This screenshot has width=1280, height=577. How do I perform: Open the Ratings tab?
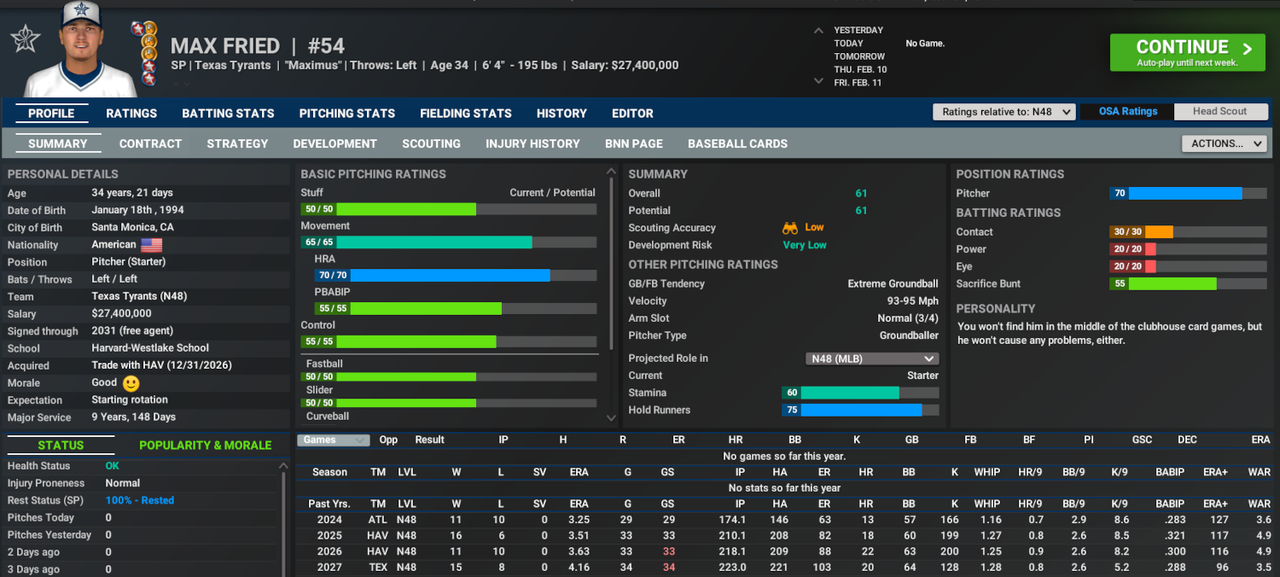pyautogui.click(x=132, y=113)
